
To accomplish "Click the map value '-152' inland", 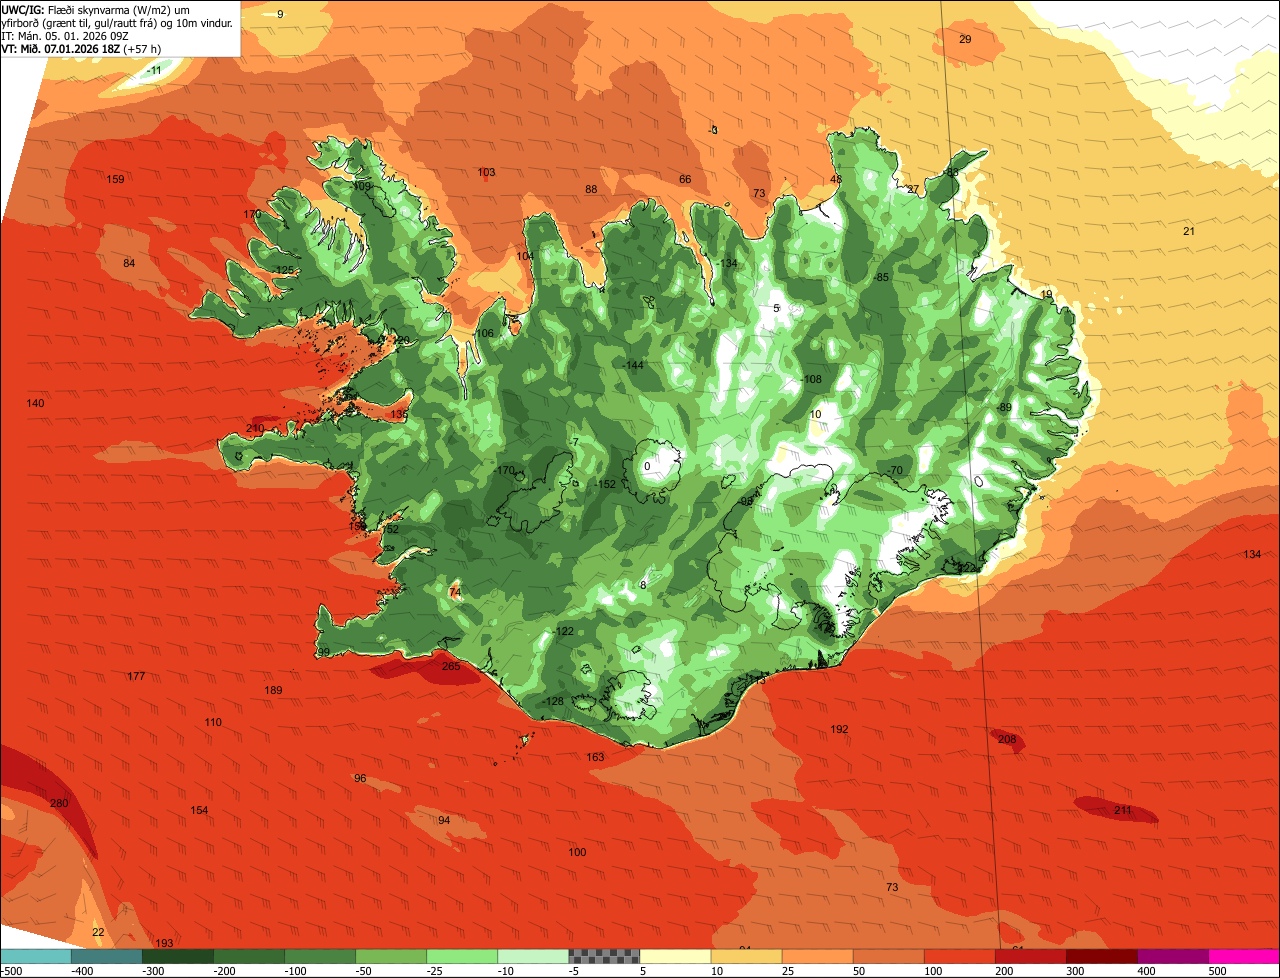I will pyautogui.click(x=605, y=485).
